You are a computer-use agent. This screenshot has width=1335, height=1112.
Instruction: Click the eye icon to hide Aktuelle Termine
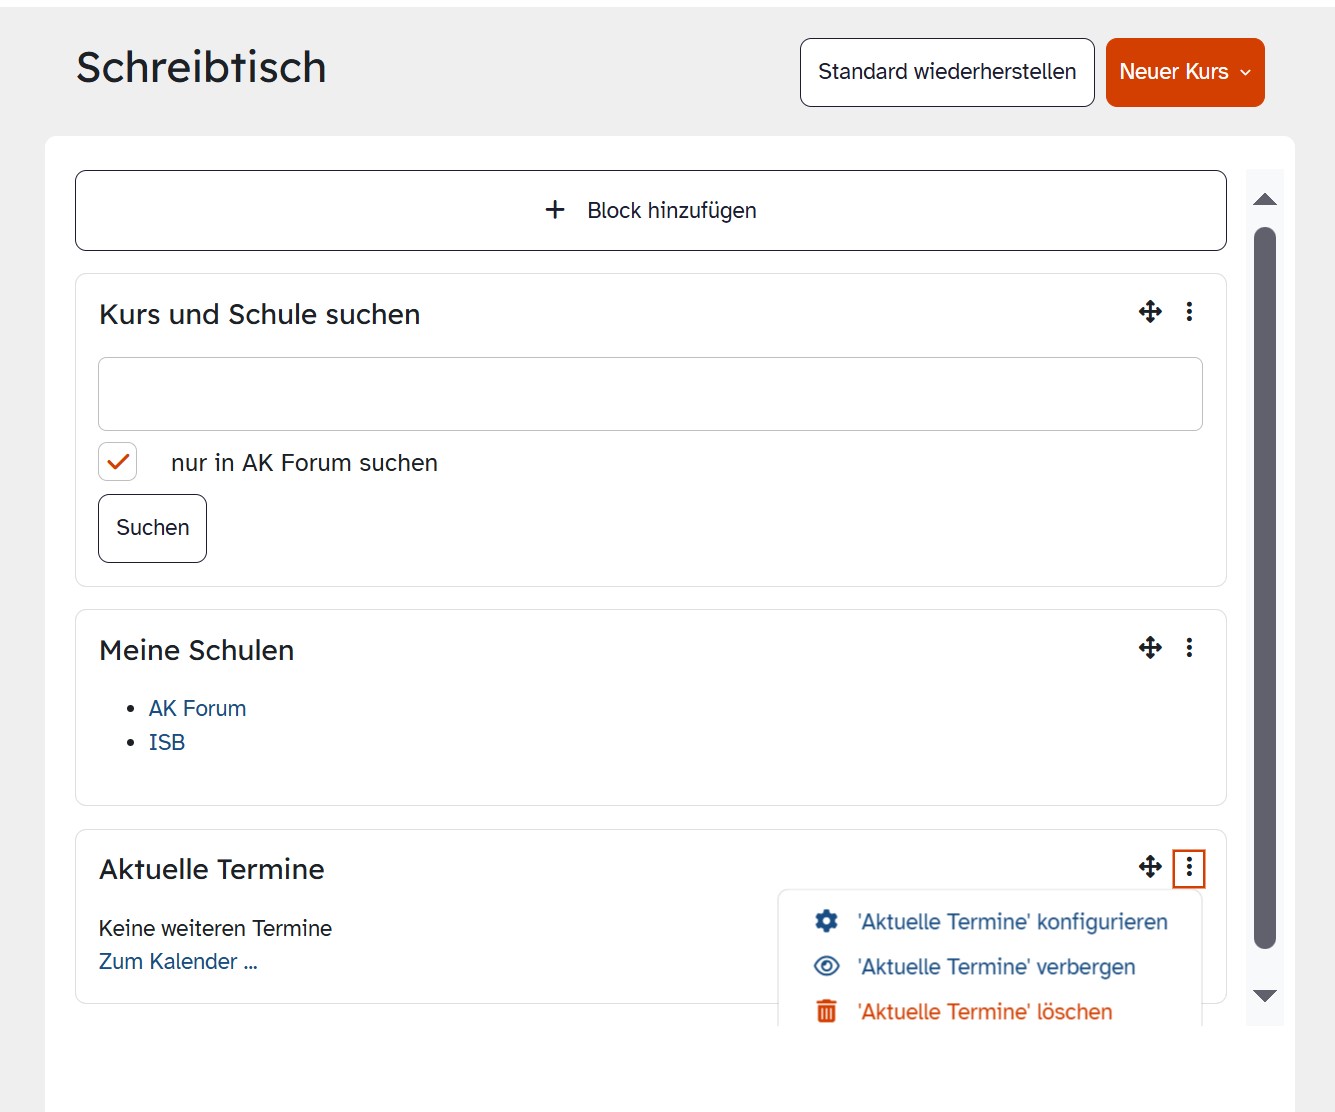[826, 966]
